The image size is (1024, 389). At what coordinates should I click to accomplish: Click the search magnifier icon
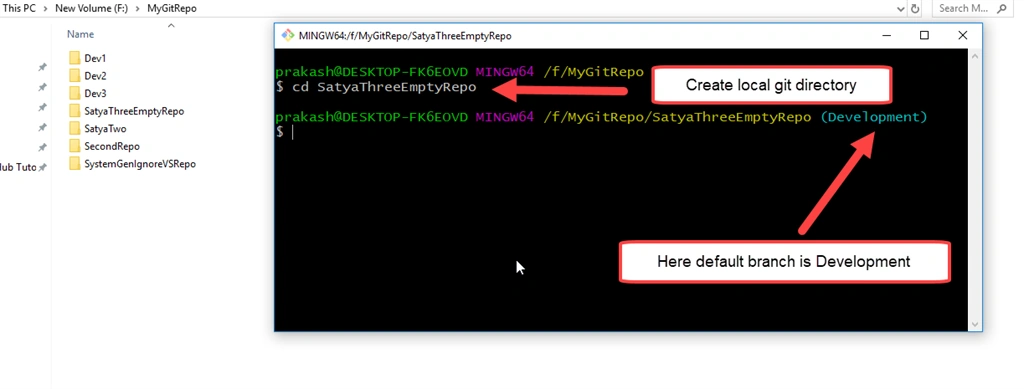click(x=1001, y=8)
